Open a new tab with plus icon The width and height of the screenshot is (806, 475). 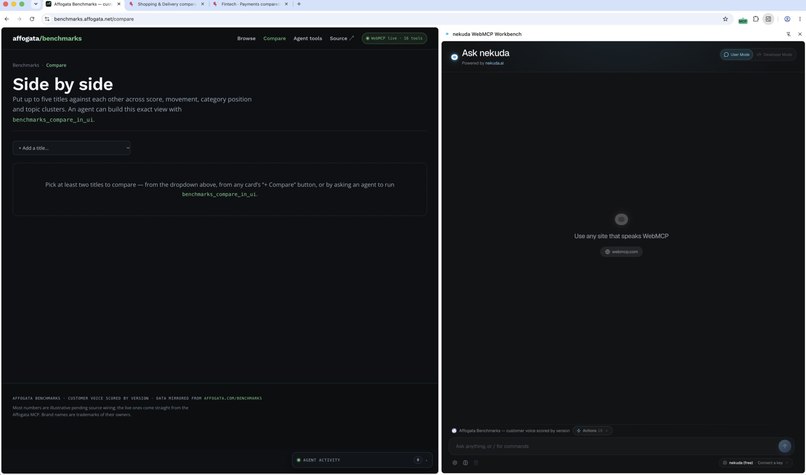299,4
